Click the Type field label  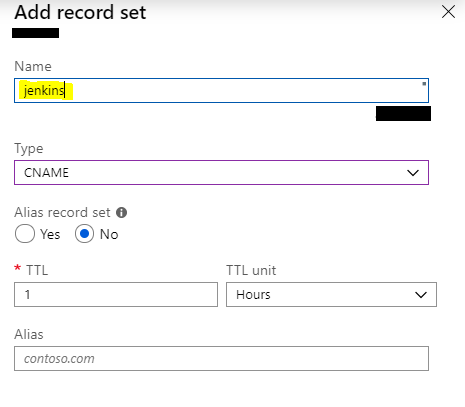click(x=29, y=149)
